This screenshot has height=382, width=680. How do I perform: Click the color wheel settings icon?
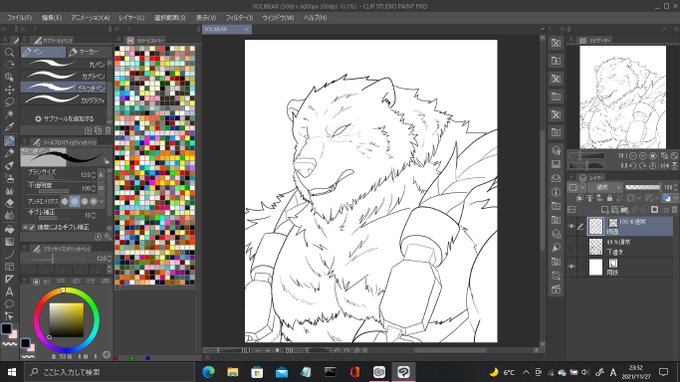click(x=107, y=355)
